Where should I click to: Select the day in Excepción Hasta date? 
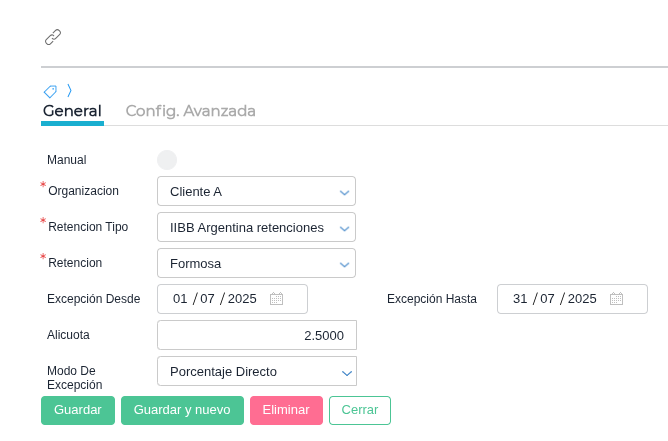pos(520,299)
